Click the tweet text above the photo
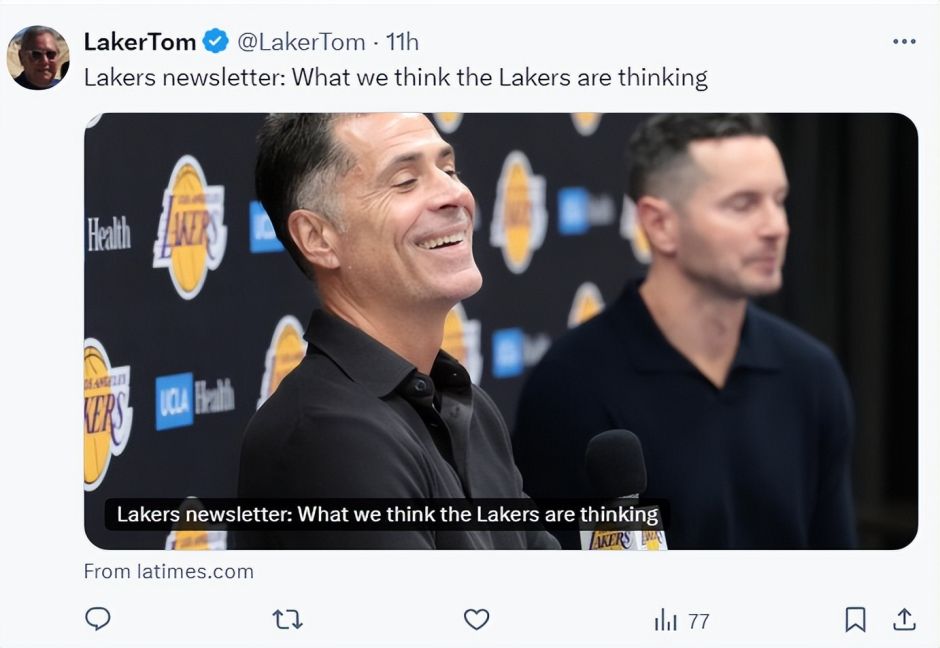This screenshot has height=648, width=940. pyautogui.click(x=395, y=78)
